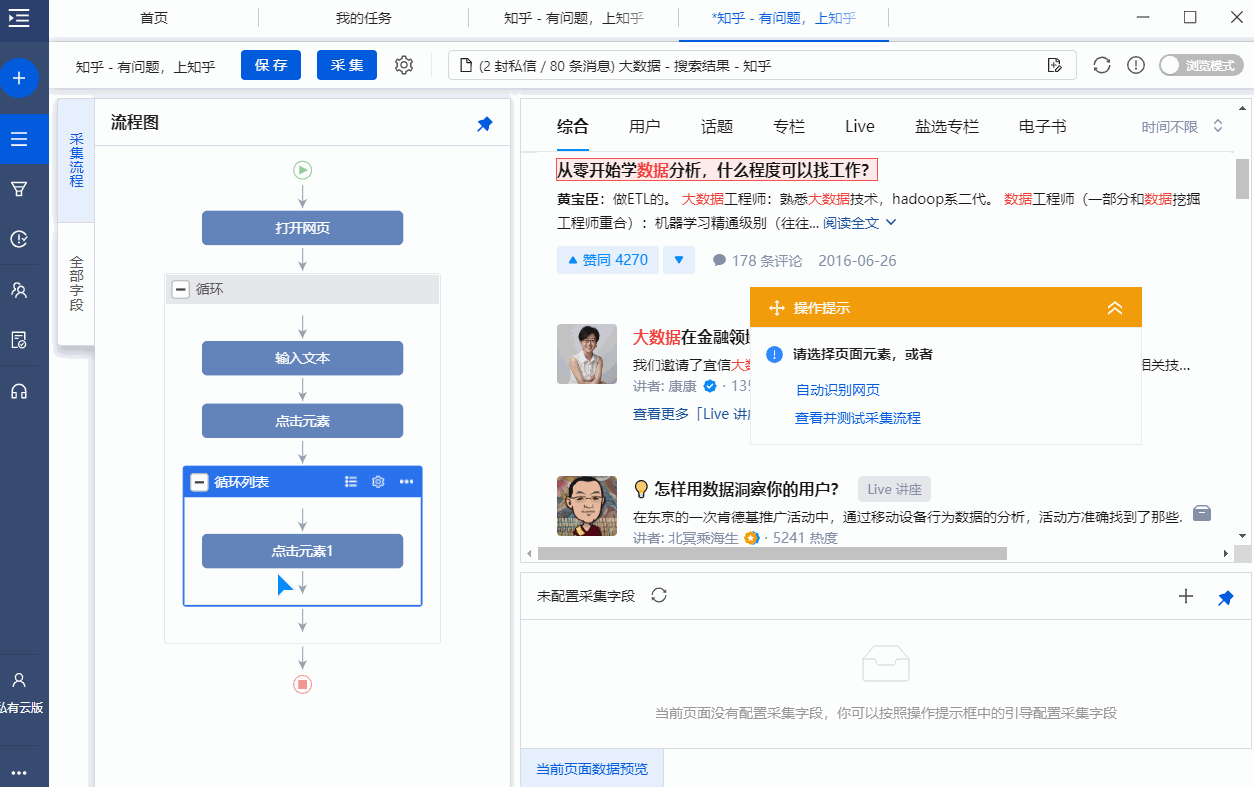Click the blue plus new task button
The image size is (1254, 787).
(19, 78)
